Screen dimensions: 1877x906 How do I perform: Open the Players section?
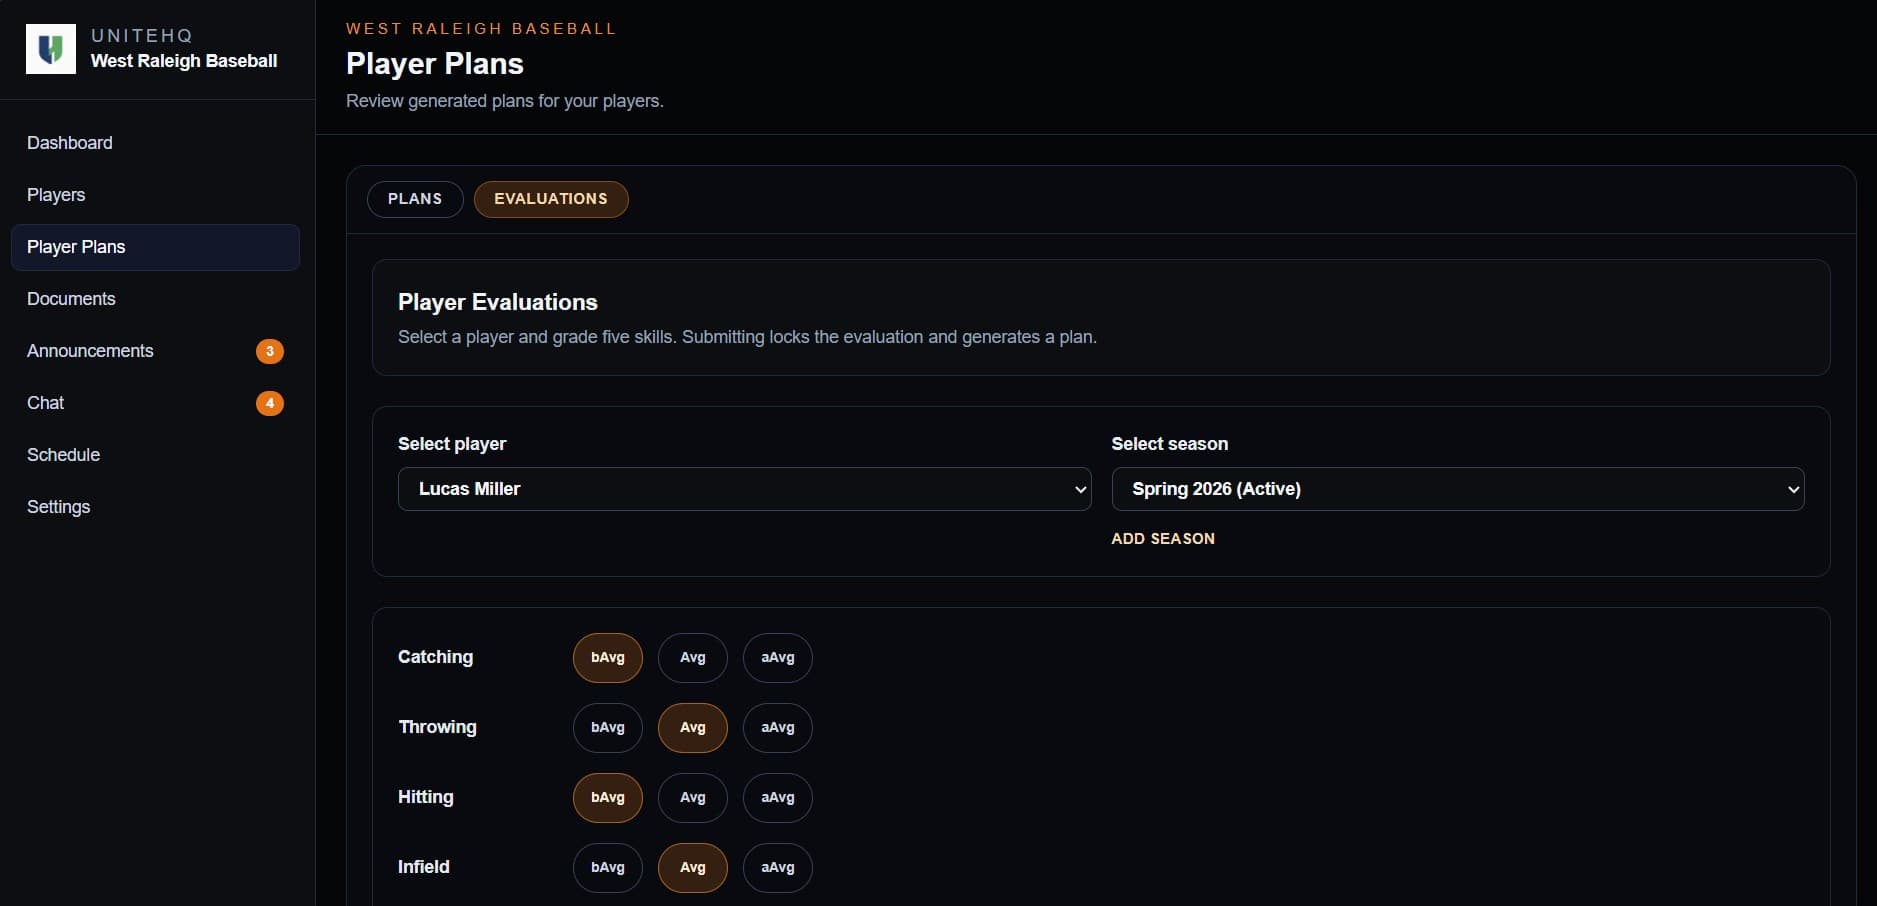pos(55,195)
